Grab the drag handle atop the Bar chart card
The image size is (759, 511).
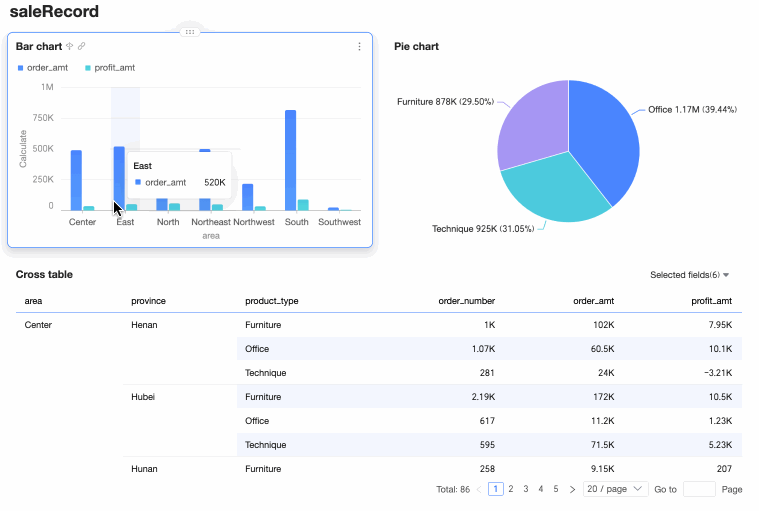(190, 32)
